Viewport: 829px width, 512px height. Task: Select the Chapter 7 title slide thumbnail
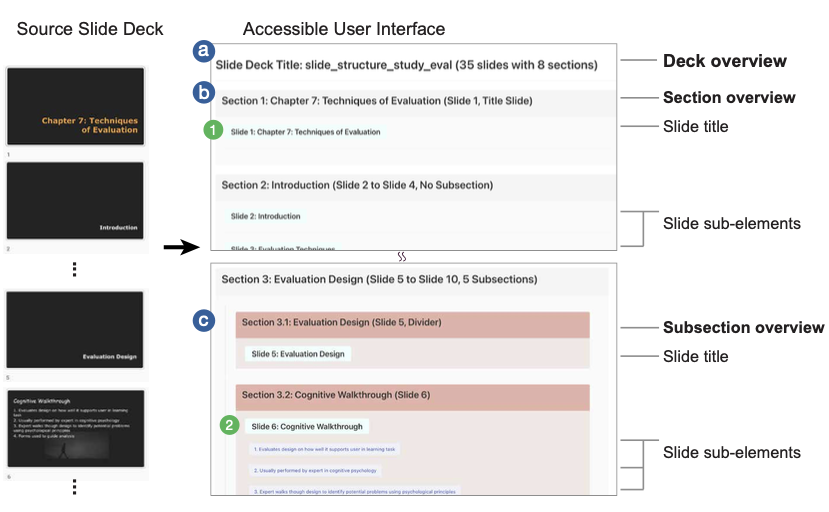76,107
